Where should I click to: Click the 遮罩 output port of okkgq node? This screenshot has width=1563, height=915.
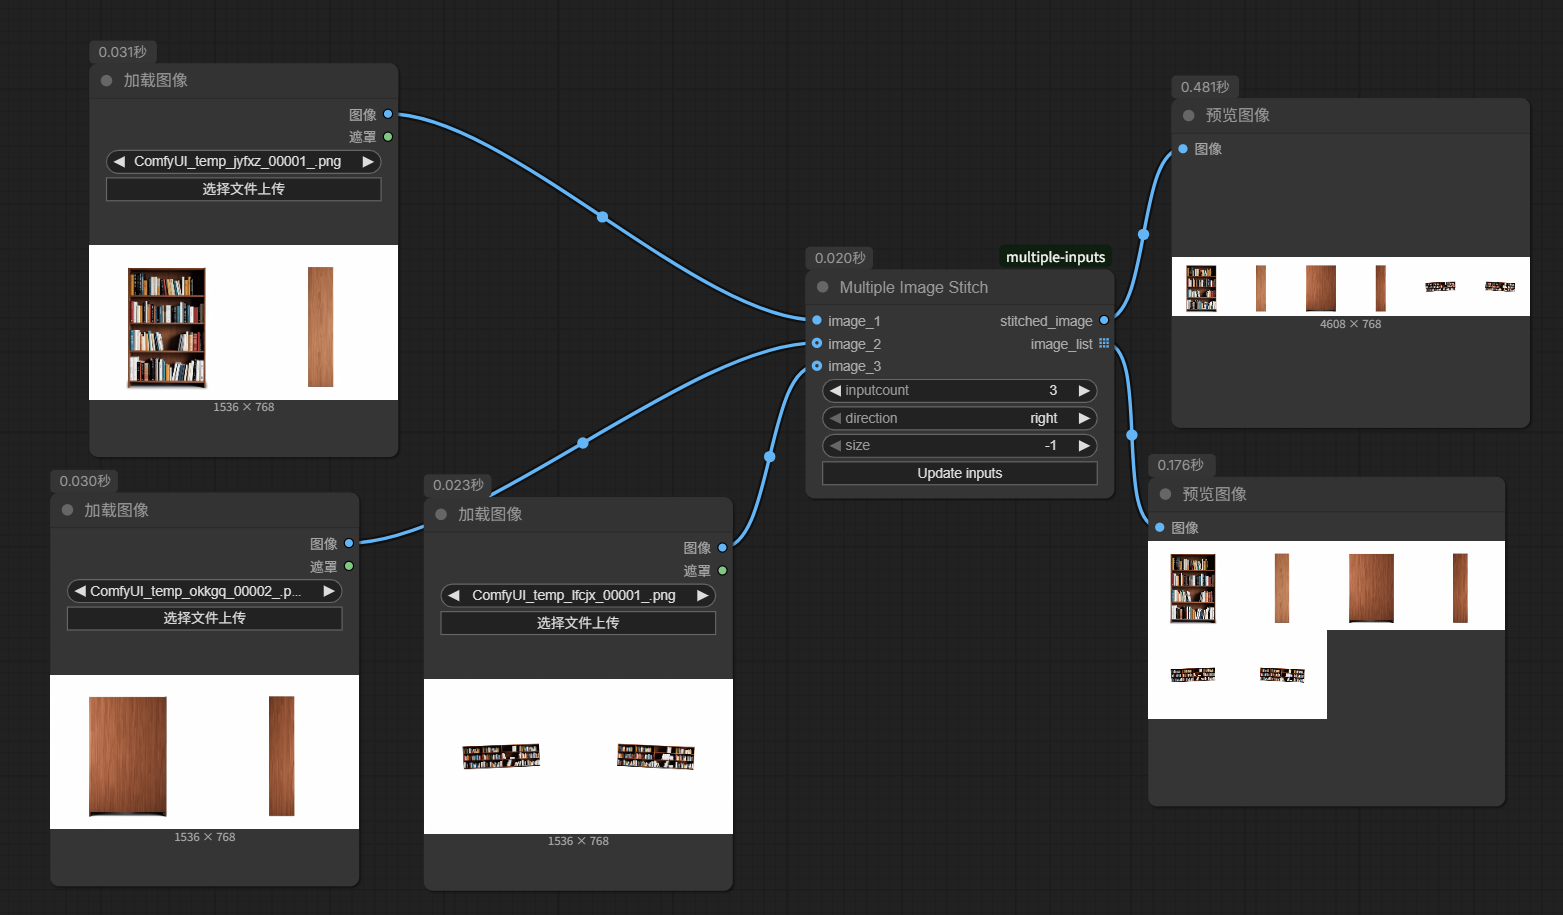coord(349,566)
